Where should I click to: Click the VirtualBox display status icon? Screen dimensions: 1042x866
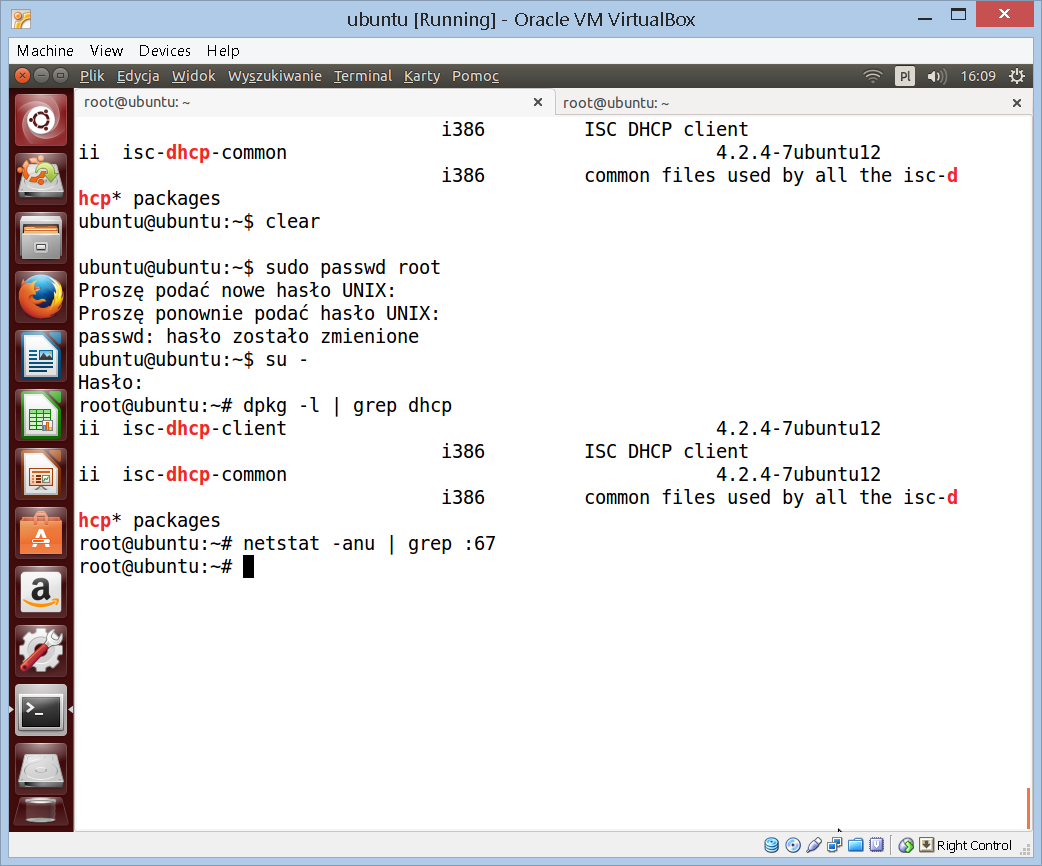pyautogui.click(x=877, y=845)
